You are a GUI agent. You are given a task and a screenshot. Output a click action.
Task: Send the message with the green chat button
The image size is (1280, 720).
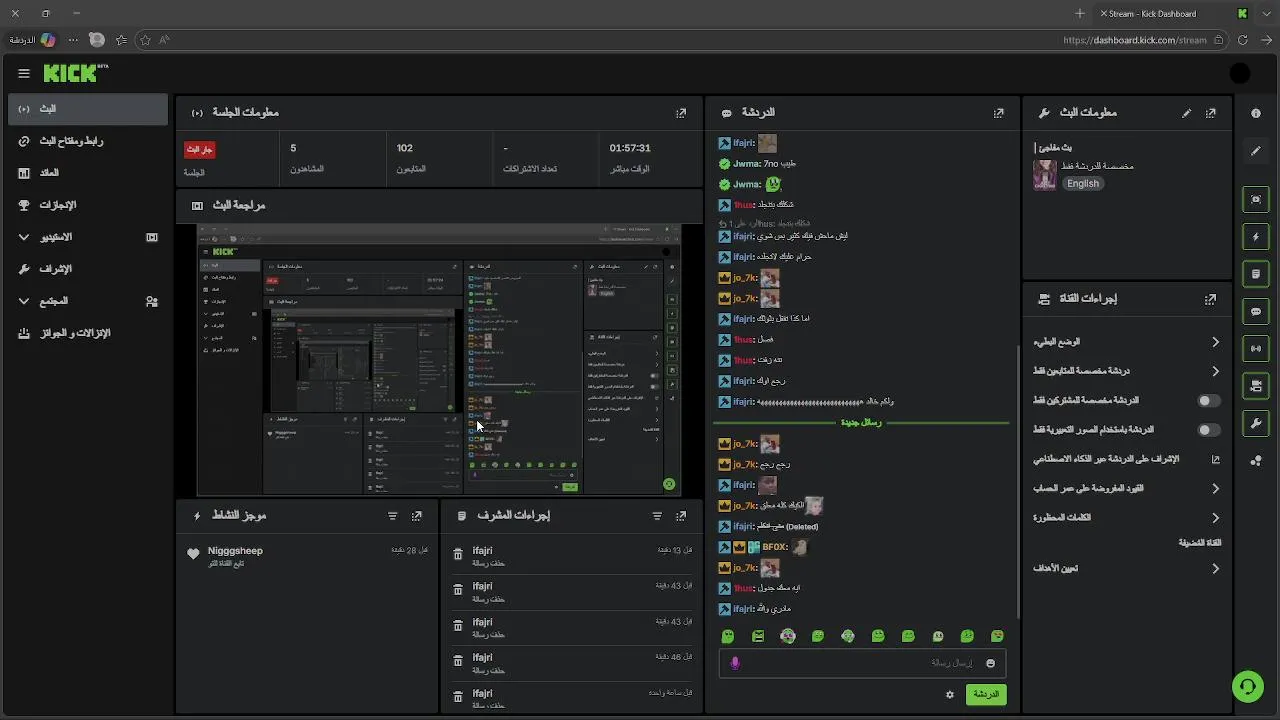tap(986, 694)
